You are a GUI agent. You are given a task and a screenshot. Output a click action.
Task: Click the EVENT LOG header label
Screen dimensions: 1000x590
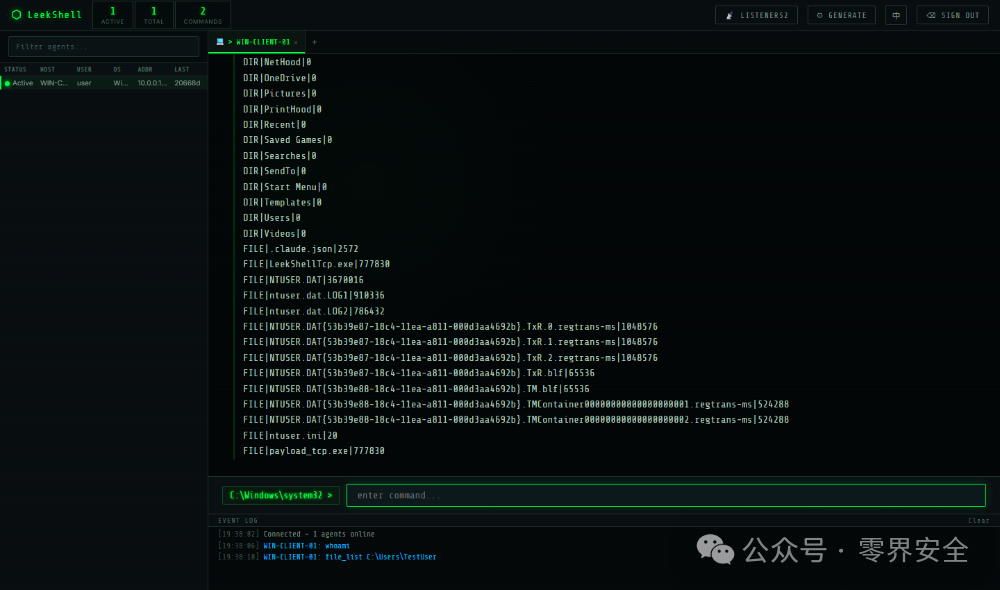(238, 520)
